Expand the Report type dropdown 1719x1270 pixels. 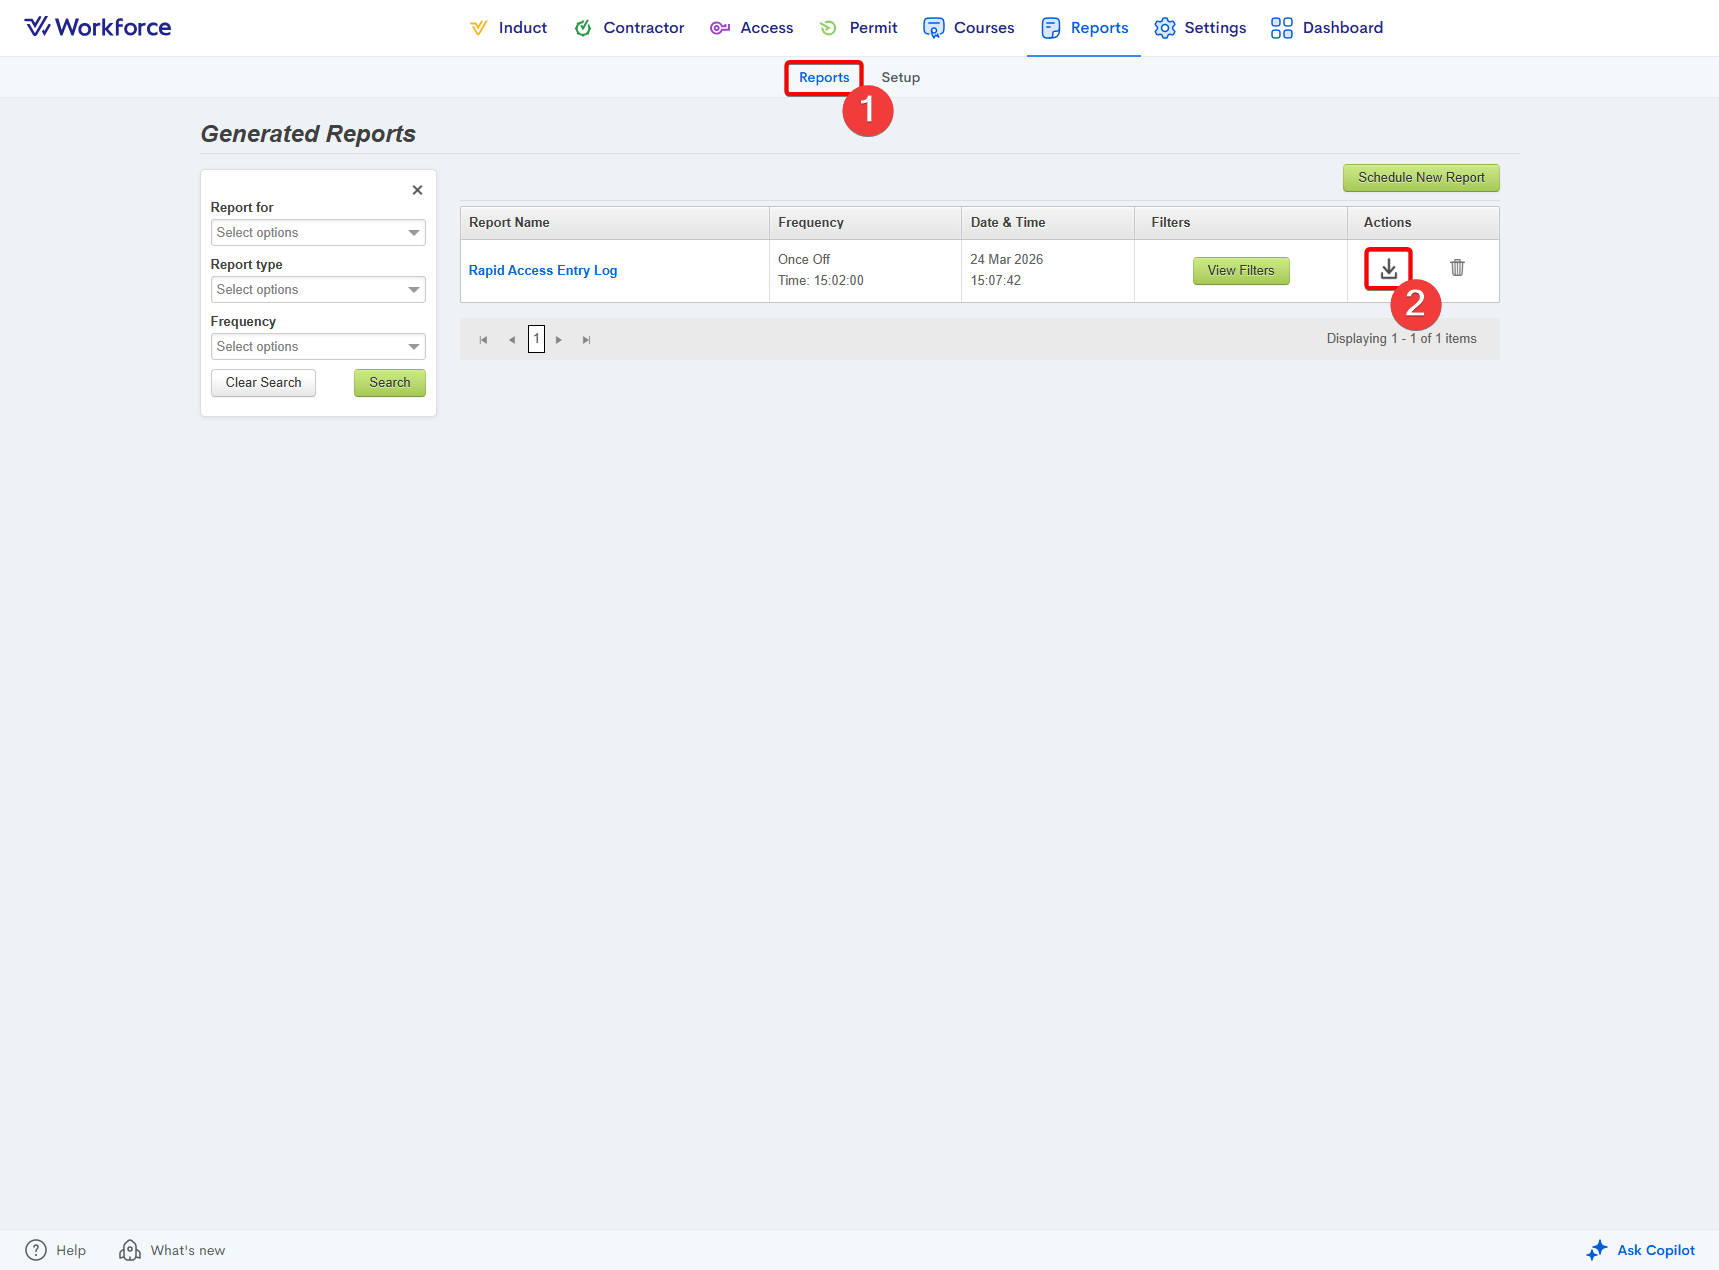tap(318, 290)
